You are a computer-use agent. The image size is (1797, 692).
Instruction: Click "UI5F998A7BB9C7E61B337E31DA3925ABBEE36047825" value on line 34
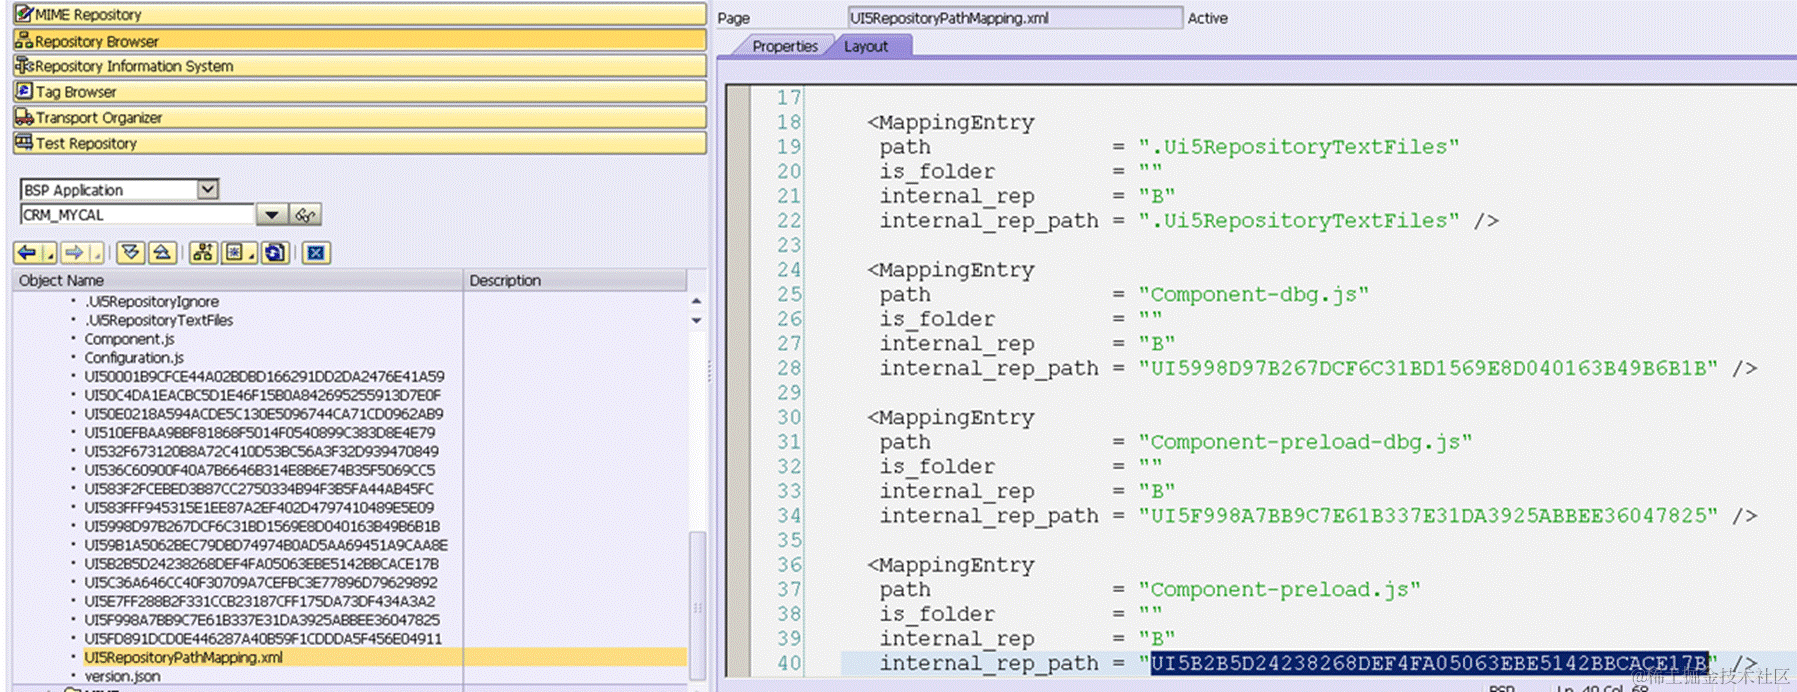pos(1428,516)
